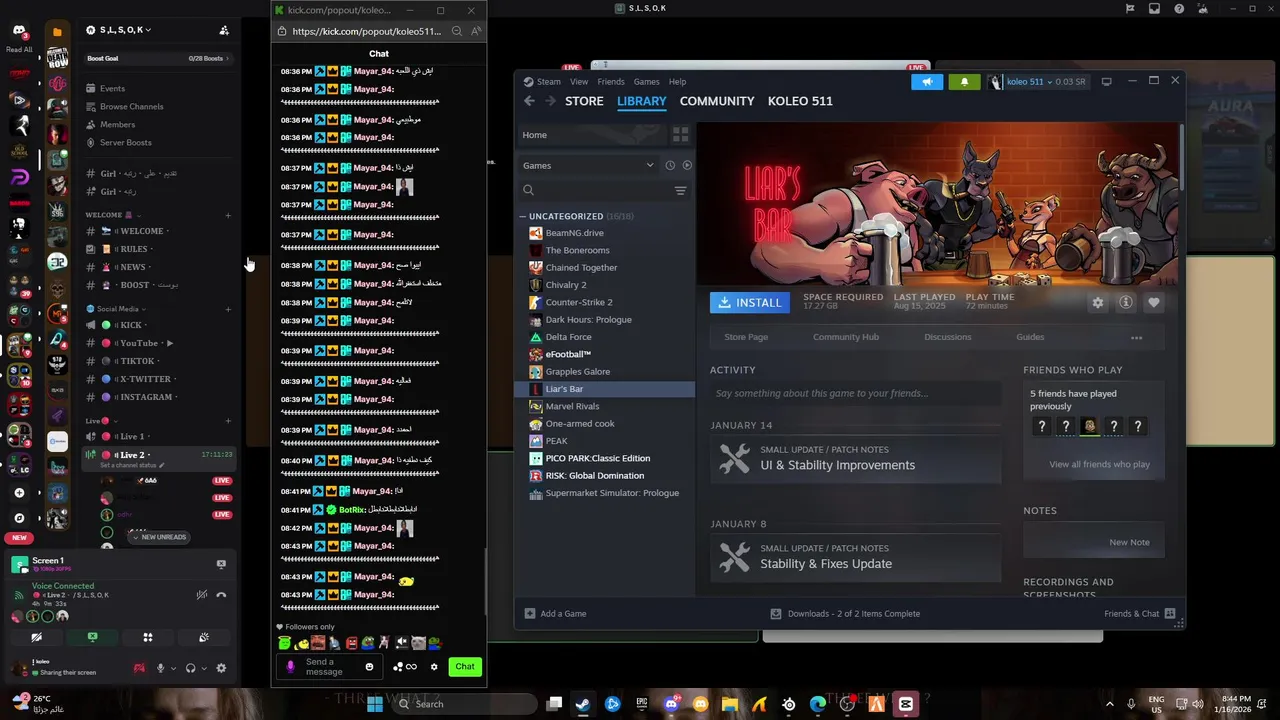Click Add a Game link
Screen dimensions: 1280x720
click(x=556, y=614)
